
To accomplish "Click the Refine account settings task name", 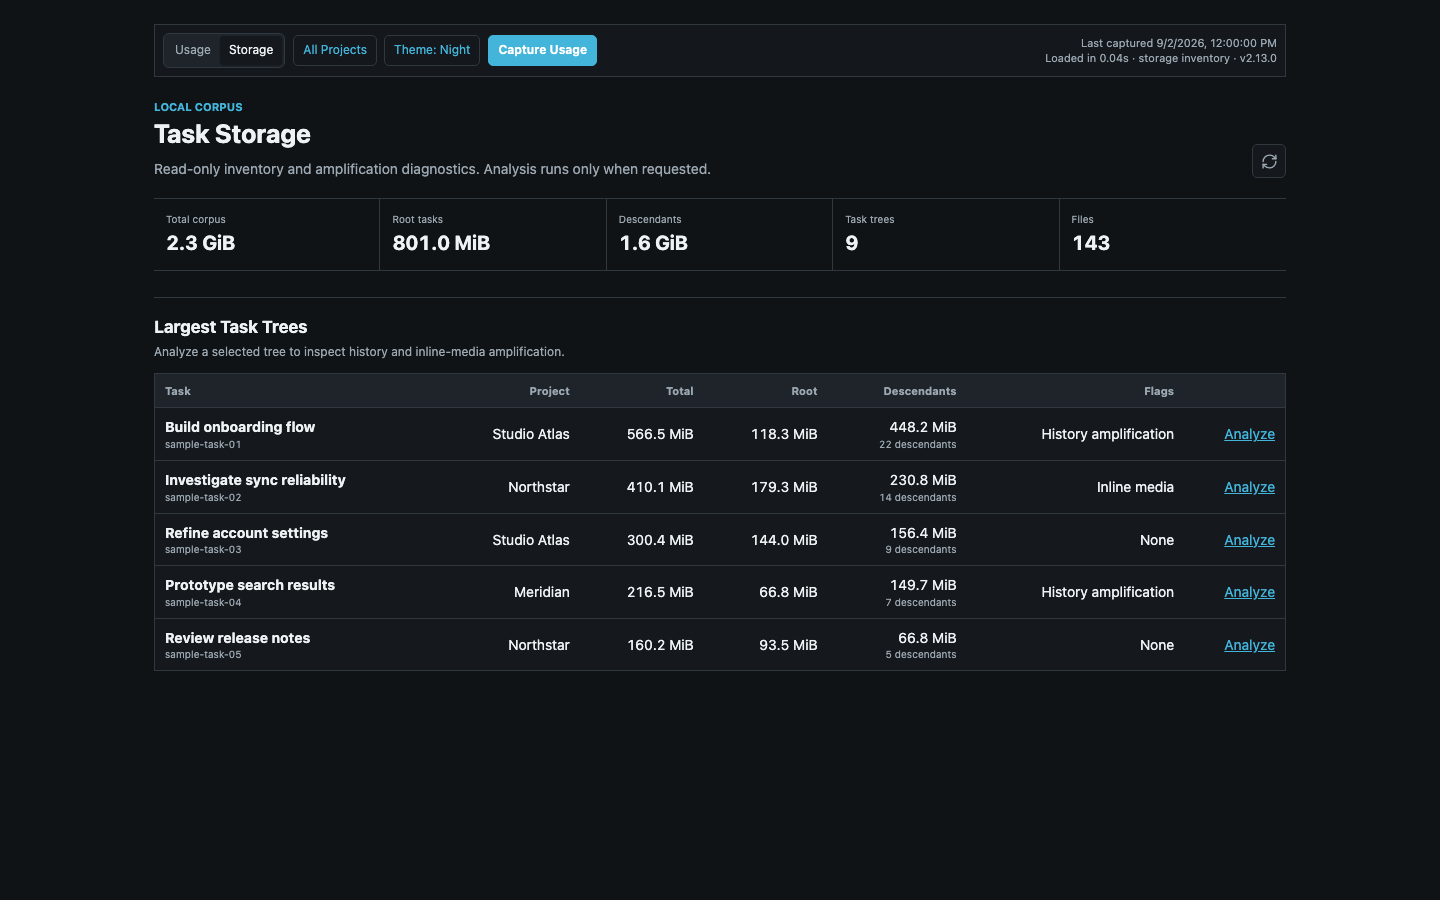I will click(x=246, y=533).
